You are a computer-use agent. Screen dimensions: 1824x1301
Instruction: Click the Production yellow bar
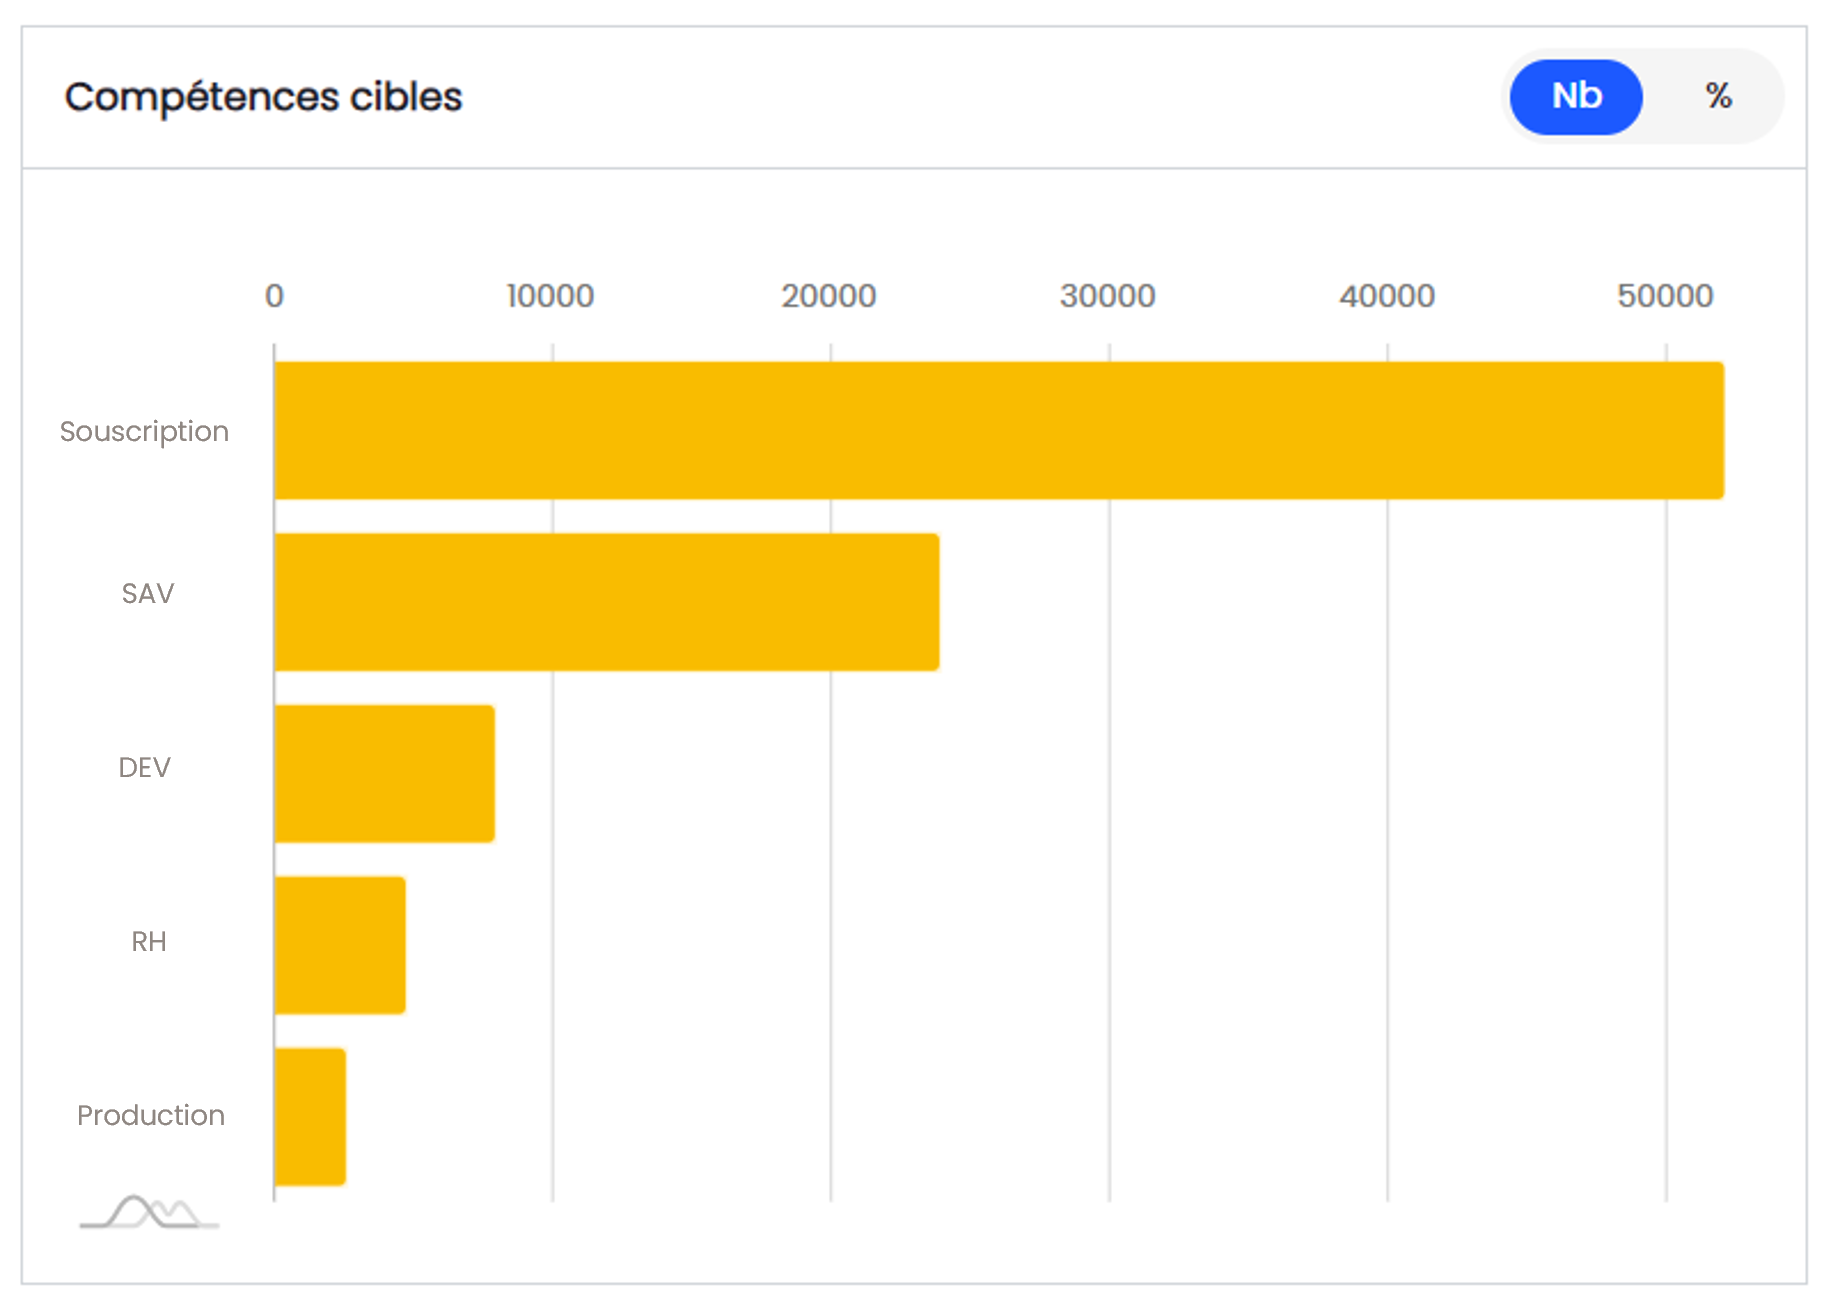(x=310, y=1117)
